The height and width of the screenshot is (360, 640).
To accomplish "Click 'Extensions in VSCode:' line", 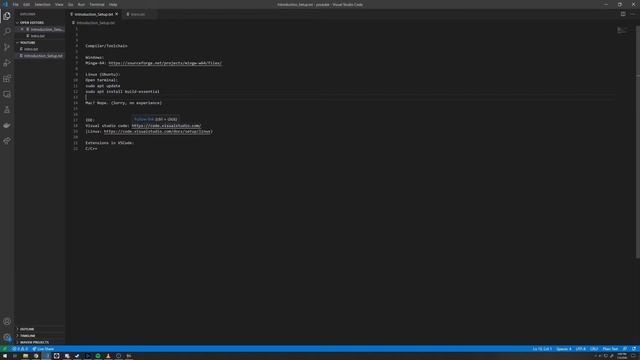I will pos(109,143).
